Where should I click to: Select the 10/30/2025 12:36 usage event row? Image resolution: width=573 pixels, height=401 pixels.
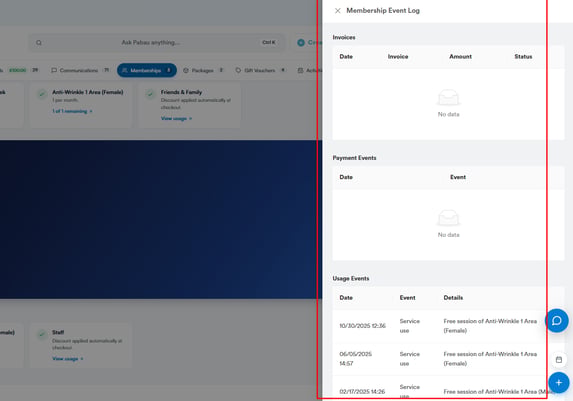tap(439, 326)
